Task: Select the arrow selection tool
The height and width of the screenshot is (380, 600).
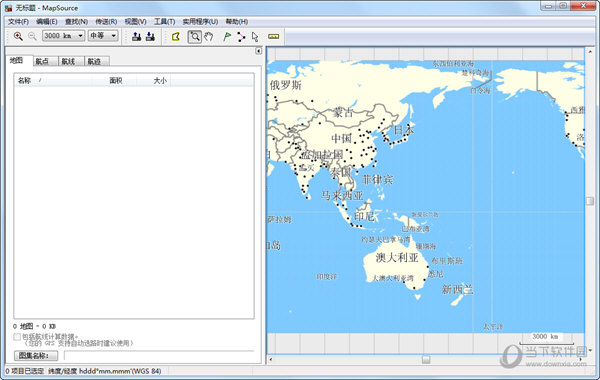Action: pyautogui.click(x=255, y=37)
